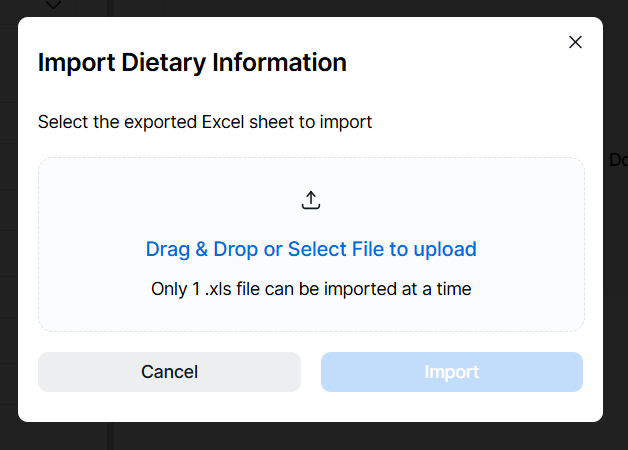
Task: Click the words 'Drag & Drop' in blue
Action: pyautogui.click(x=201, y=249)
